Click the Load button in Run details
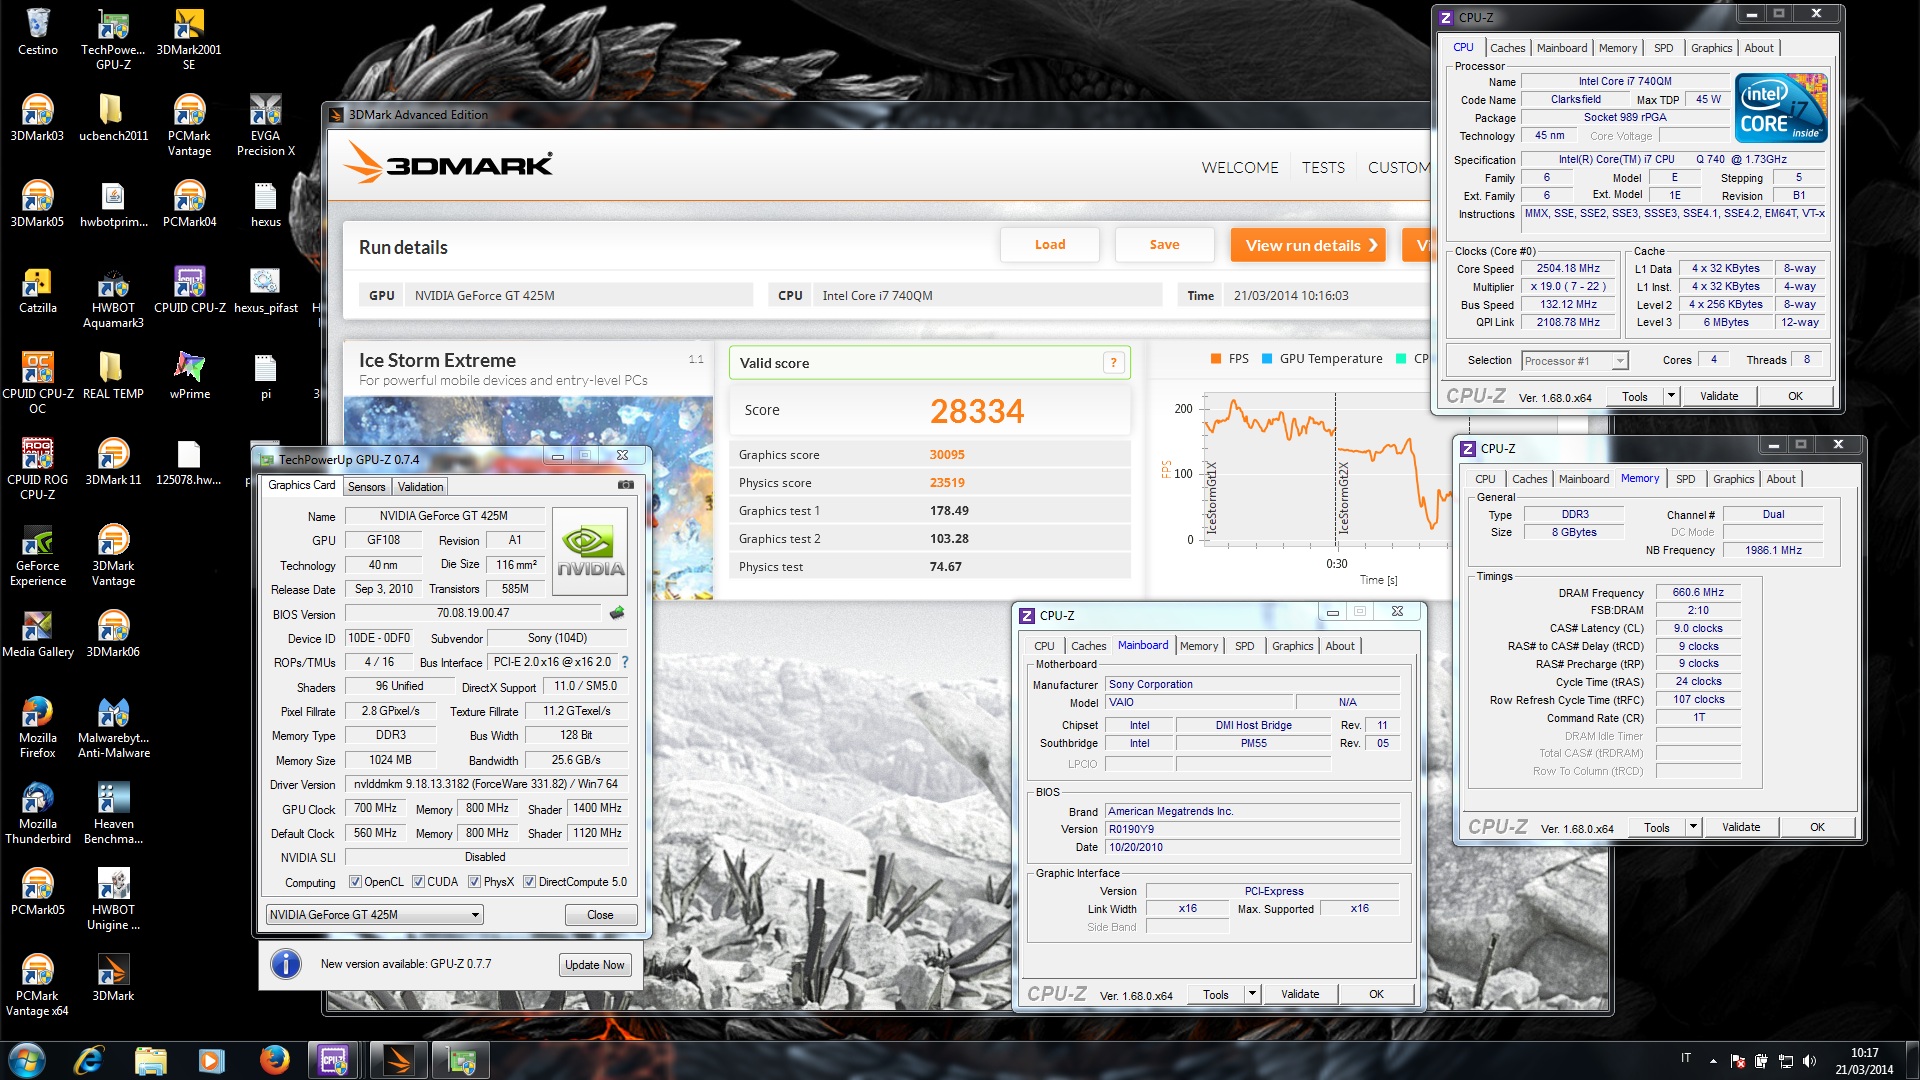The width and height of the screenshot is (1920, 1080). (x=1050, y=245)
